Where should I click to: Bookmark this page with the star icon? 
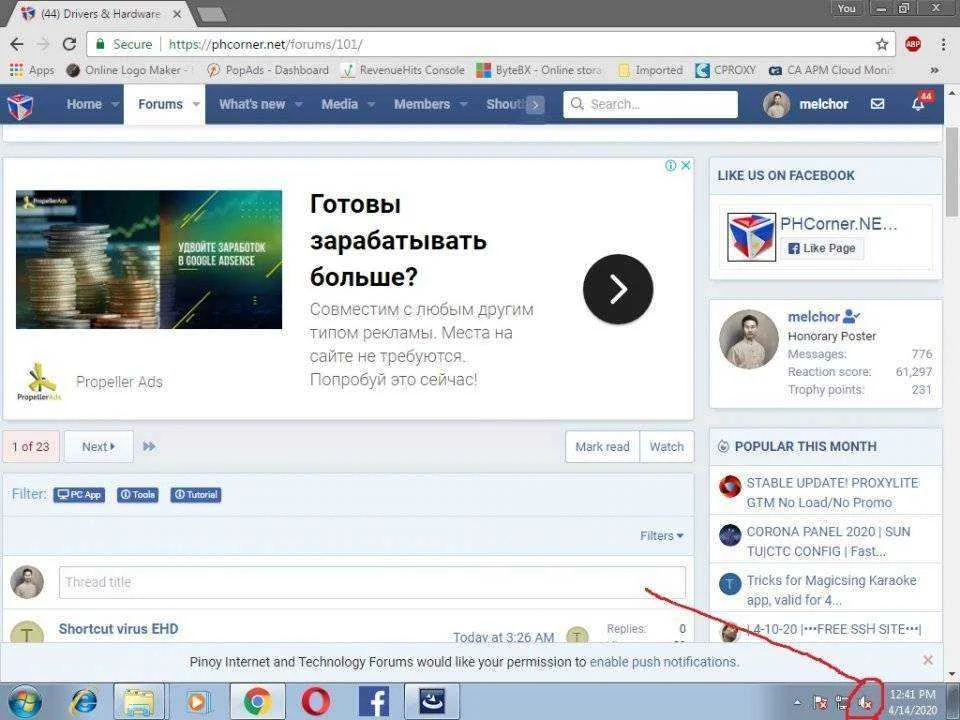click(x=882, y=44)
